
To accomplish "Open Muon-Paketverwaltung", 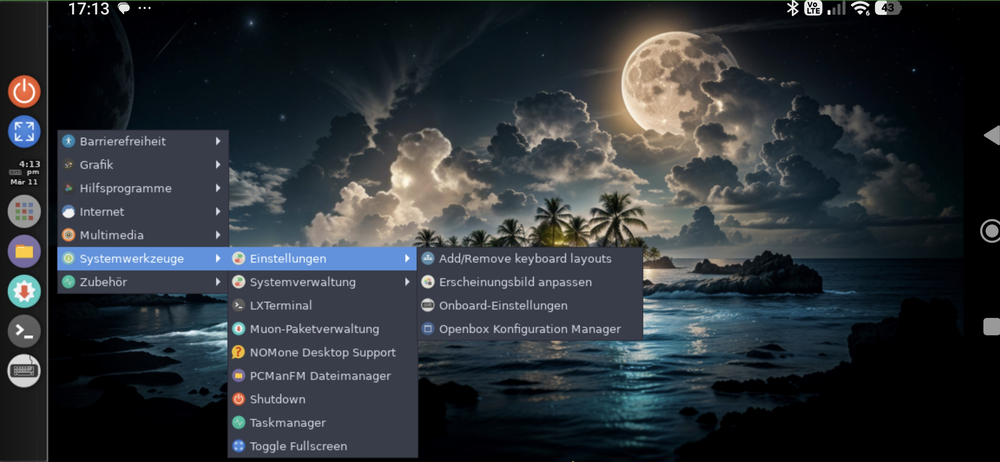I will 314,329.
